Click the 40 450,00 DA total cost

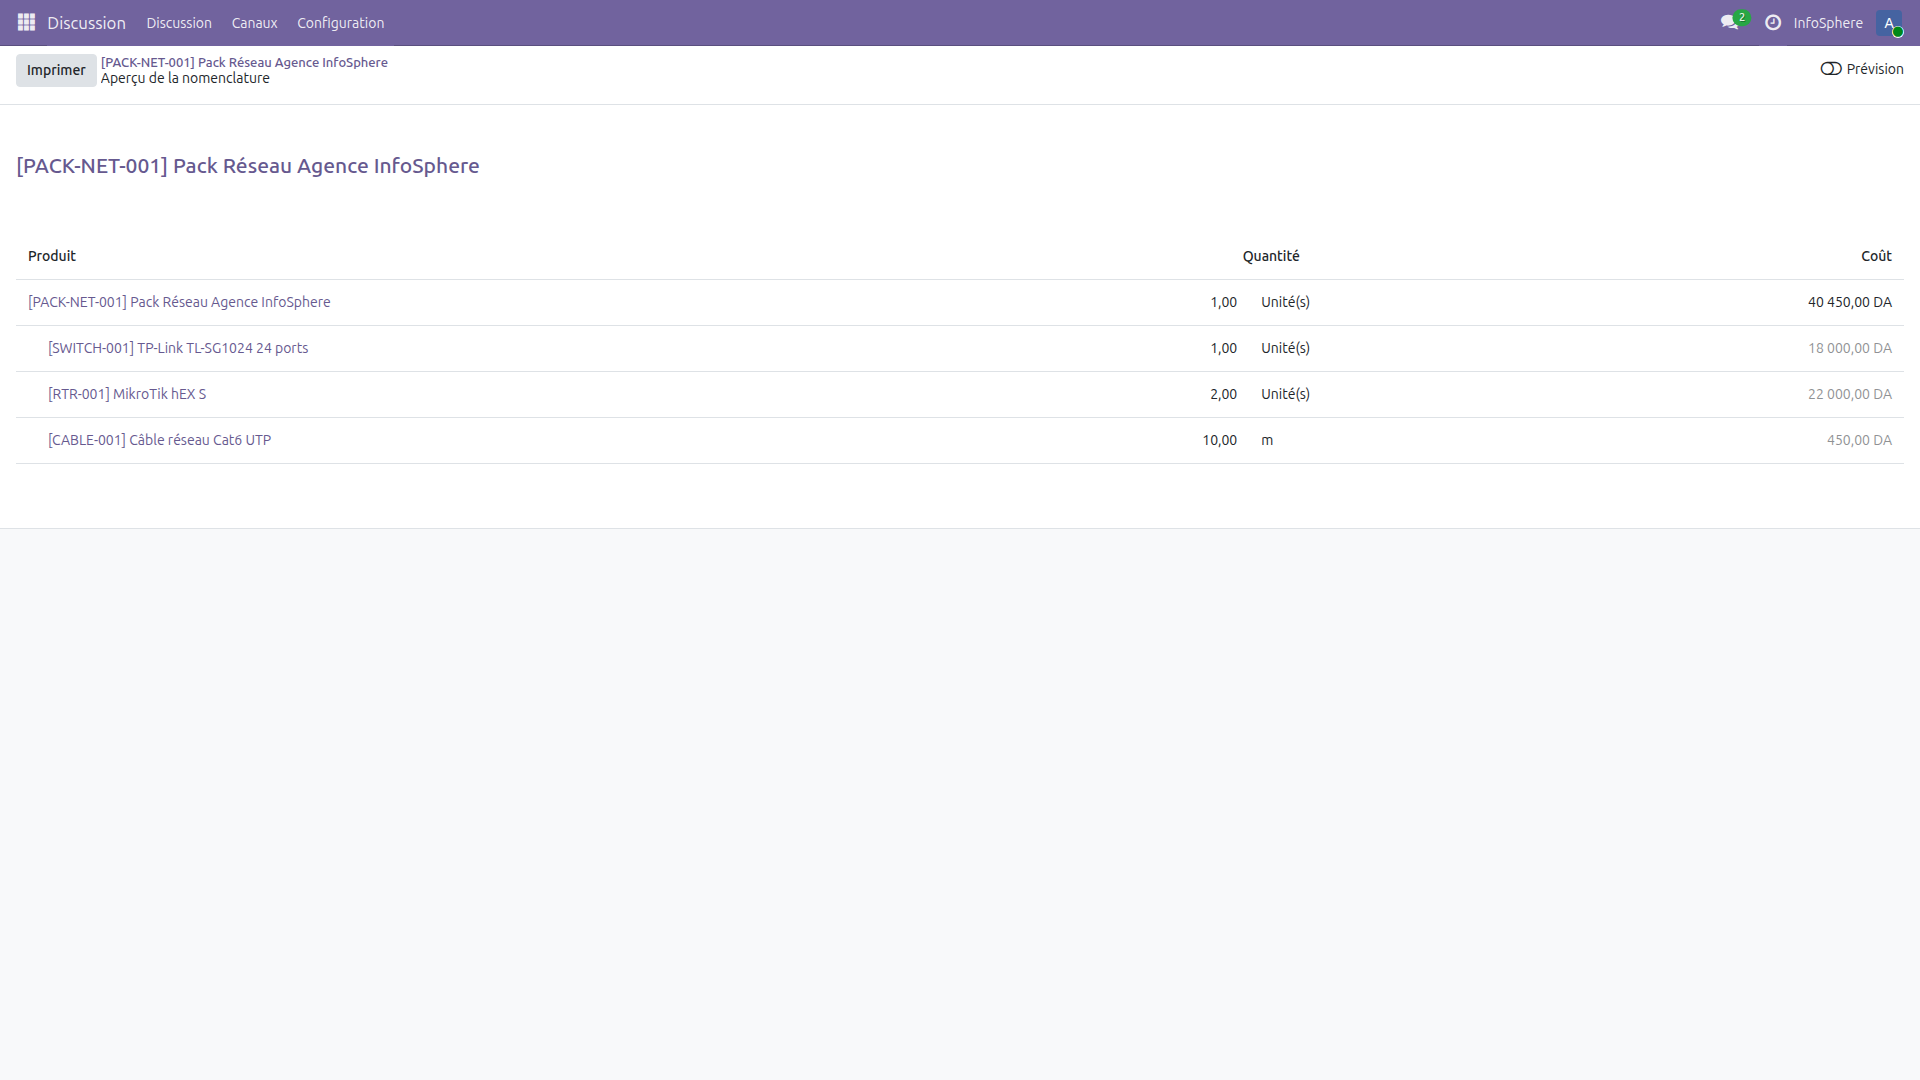click(x=1849, y=302)
